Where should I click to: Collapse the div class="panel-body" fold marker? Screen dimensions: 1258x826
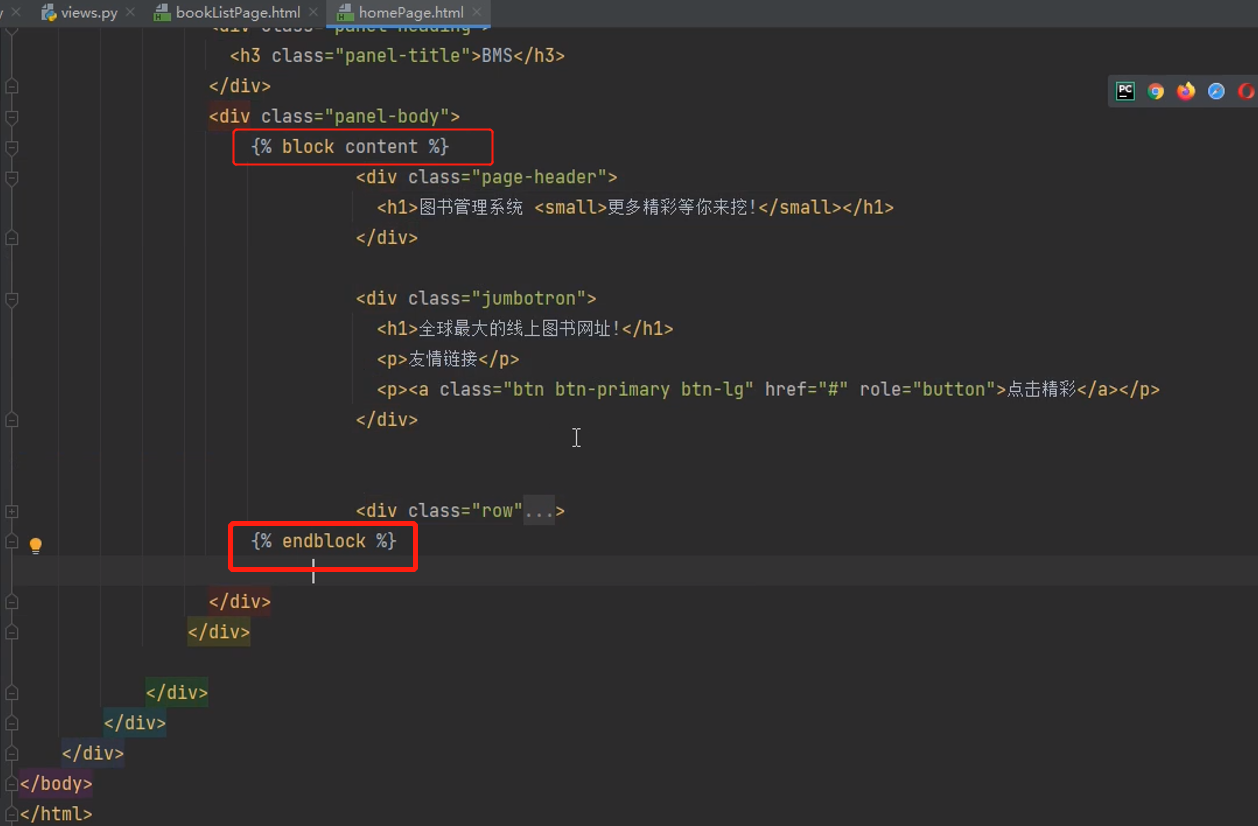coord(12,117)
